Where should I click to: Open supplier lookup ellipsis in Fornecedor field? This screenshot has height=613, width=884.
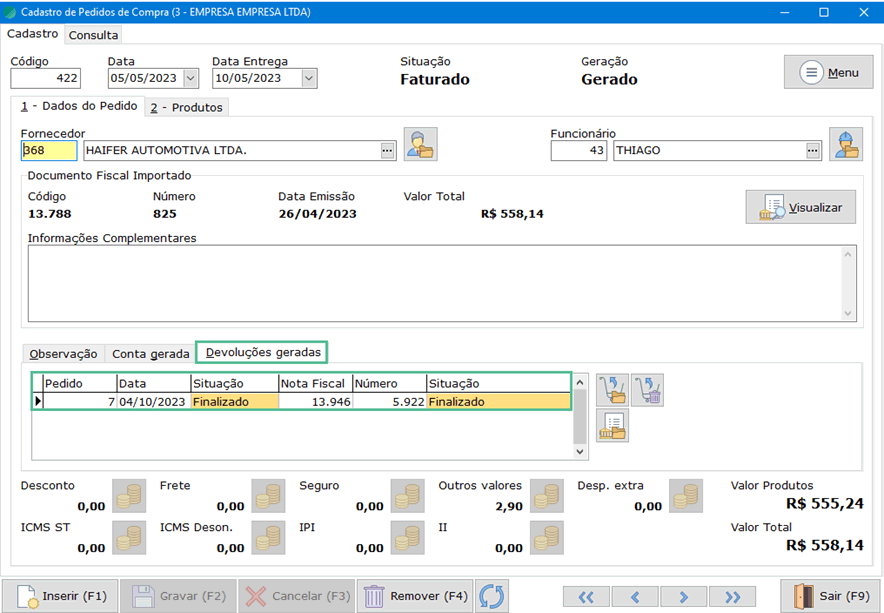click(387, 150)
